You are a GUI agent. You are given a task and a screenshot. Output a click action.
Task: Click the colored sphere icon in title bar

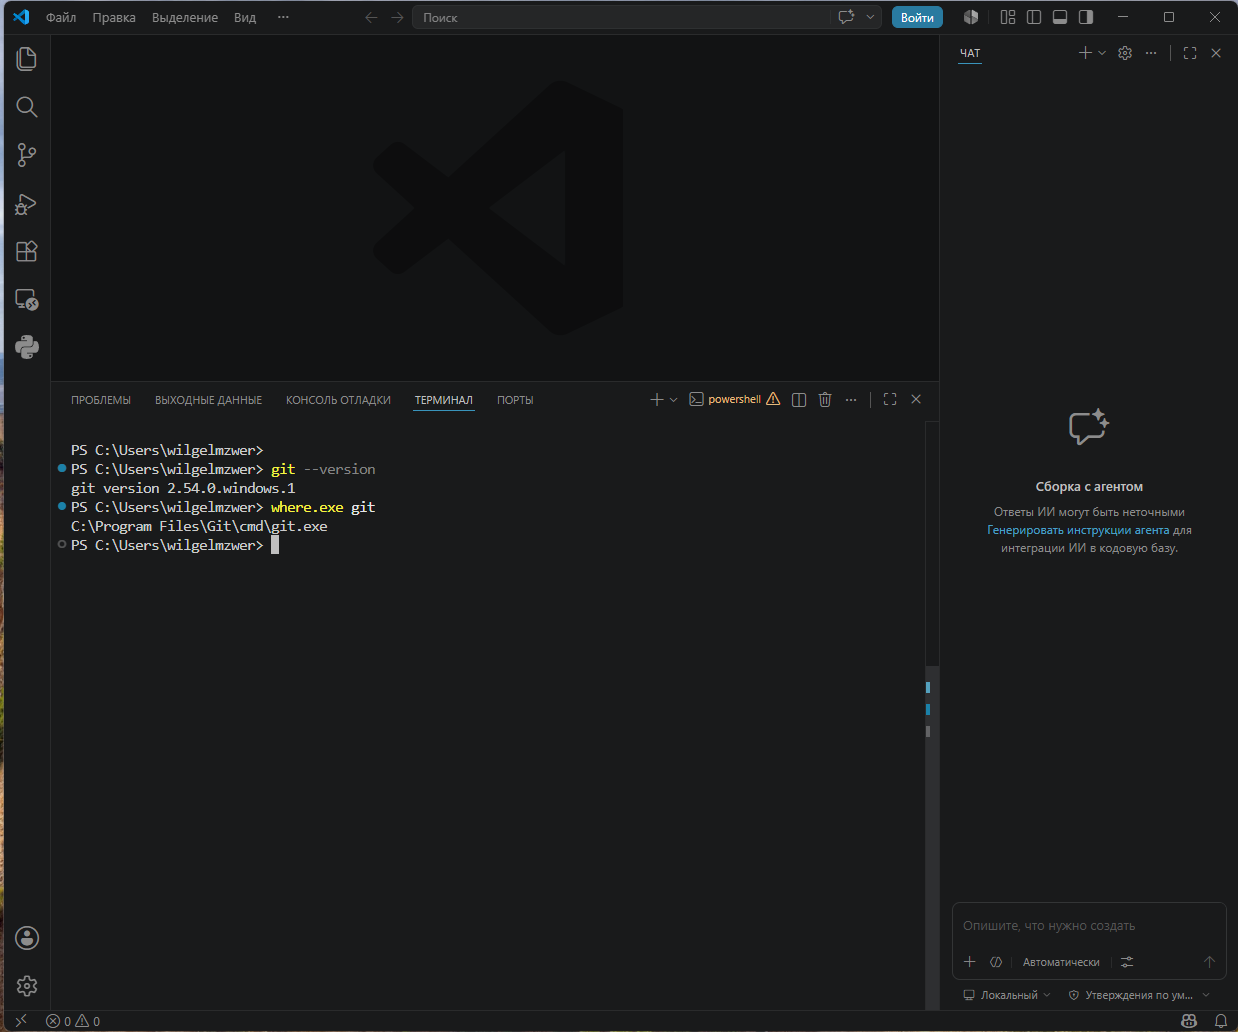pyautogui.click(x=970, y=17)
